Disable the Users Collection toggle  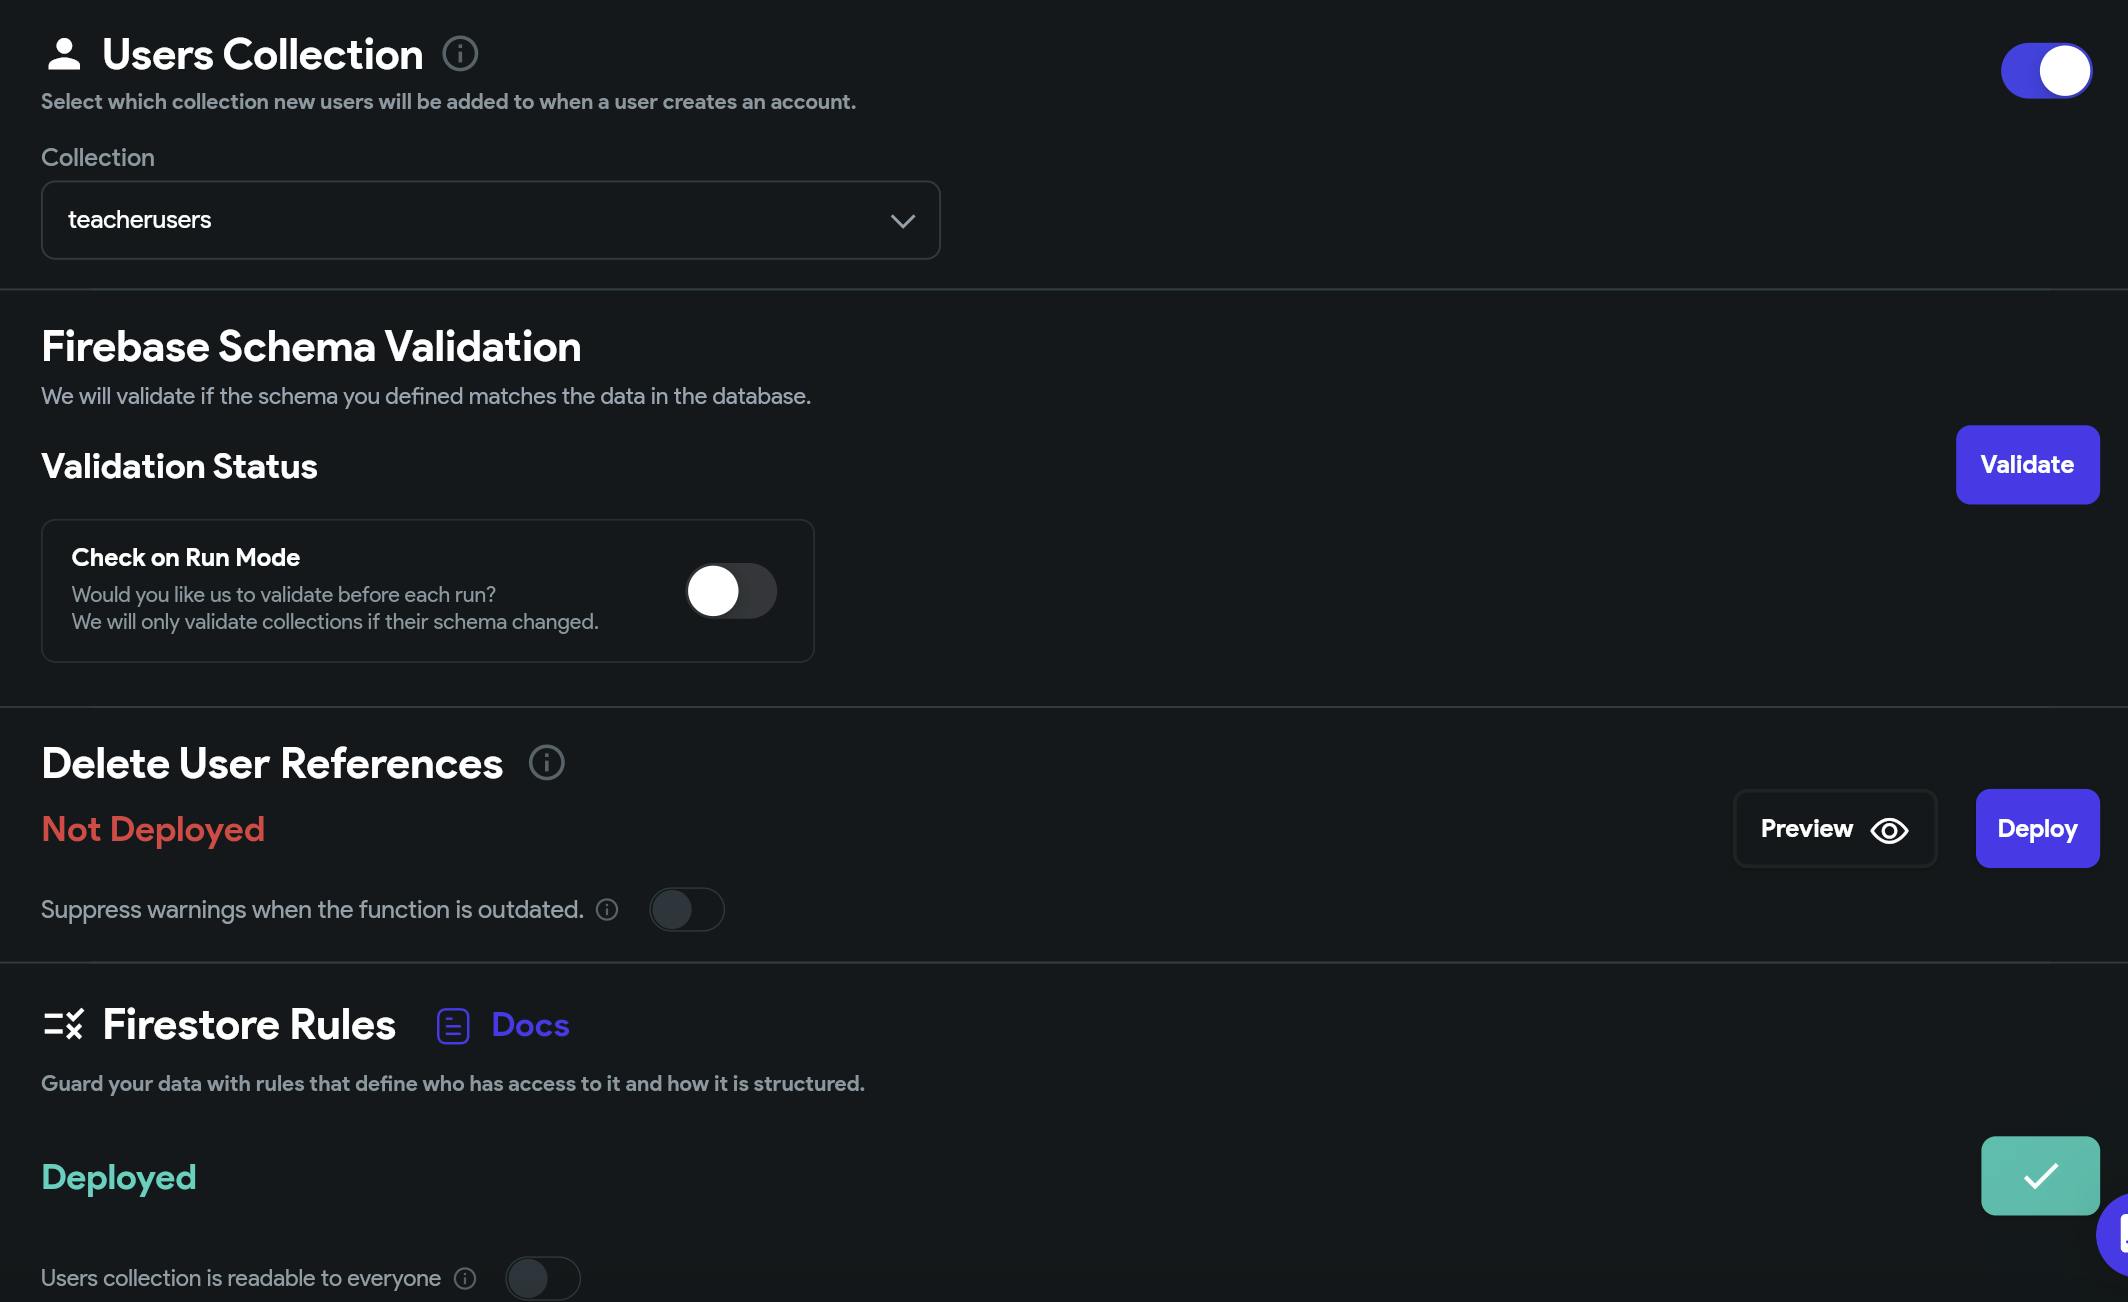click(x=2045, y=71)
